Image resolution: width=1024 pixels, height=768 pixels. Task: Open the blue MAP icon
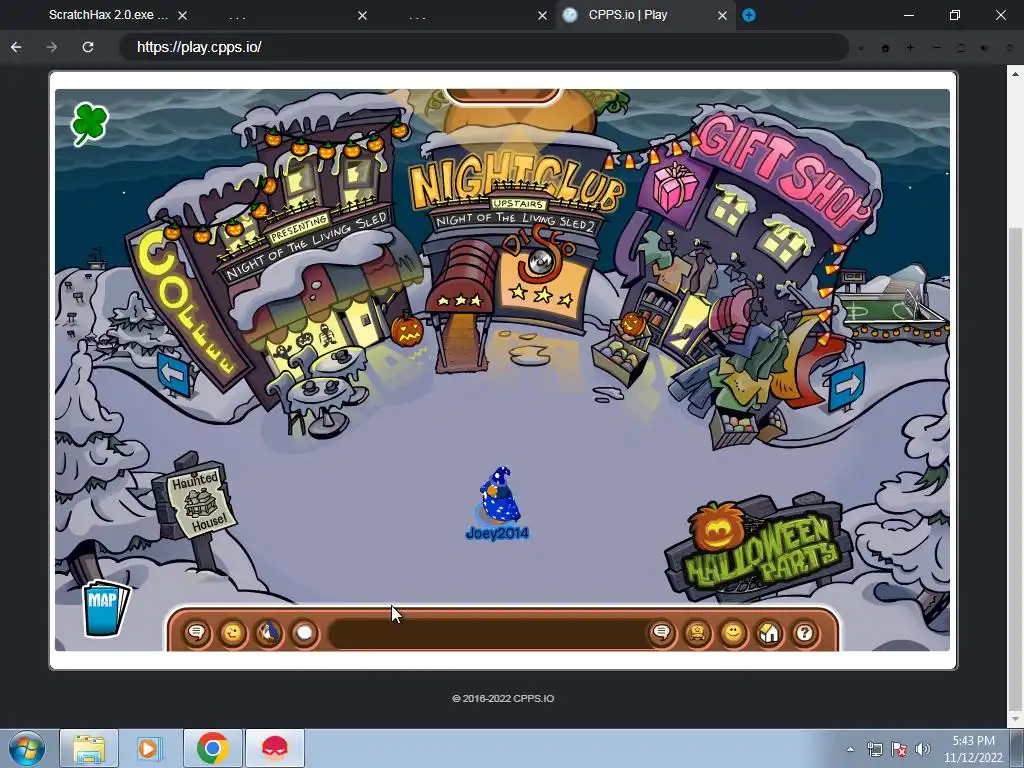[x=105, y=608]
